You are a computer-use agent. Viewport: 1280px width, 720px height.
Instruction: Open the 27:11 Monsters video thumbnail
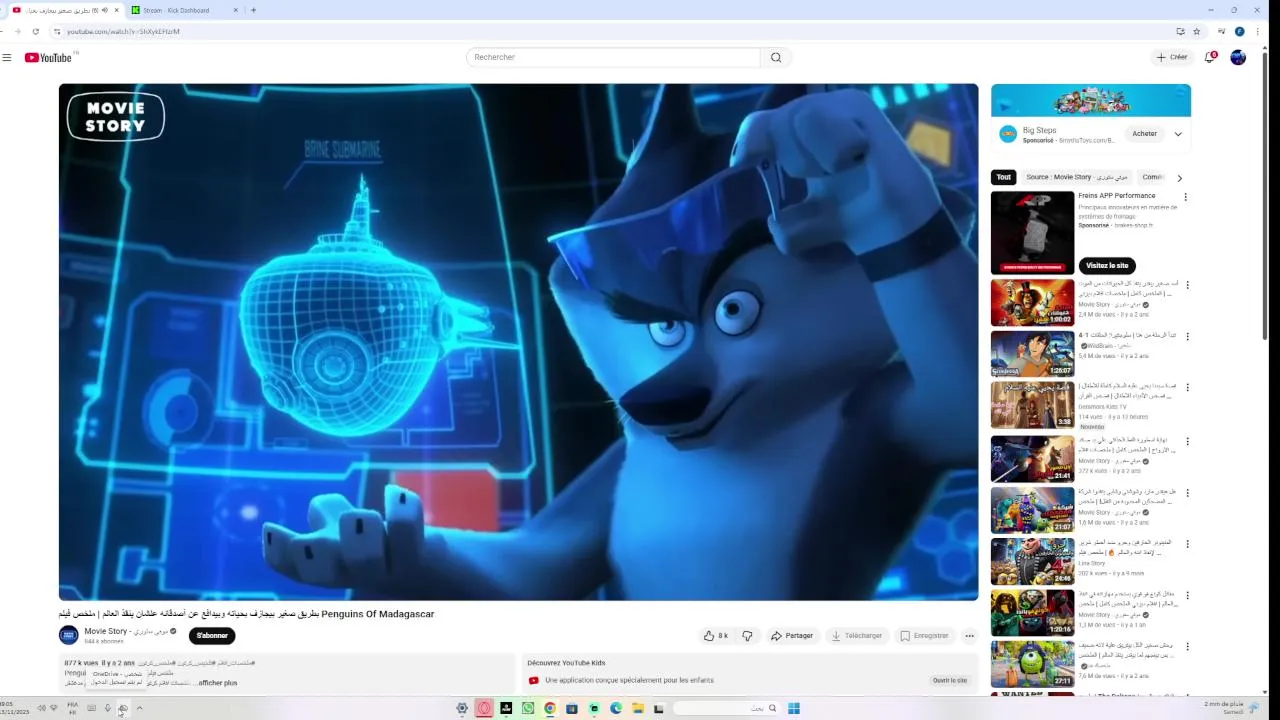(1032, 664)
